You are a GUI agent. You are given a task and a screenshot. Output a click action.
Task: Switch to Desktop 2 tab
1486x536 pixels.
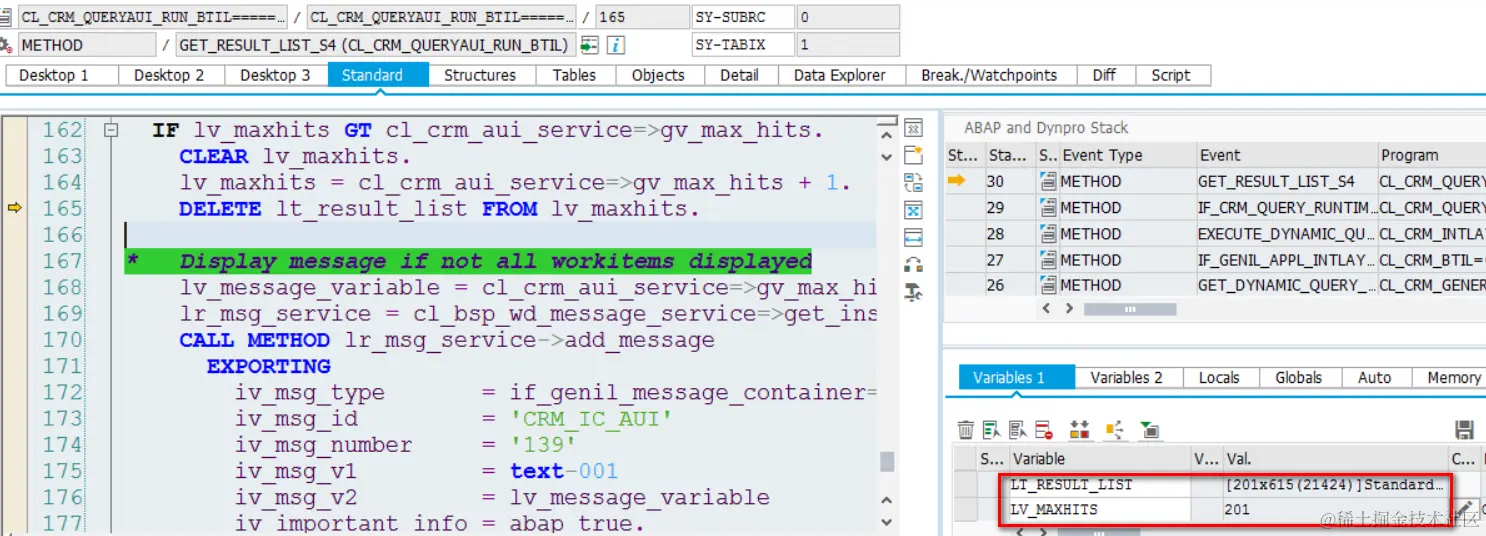point(170,75)
